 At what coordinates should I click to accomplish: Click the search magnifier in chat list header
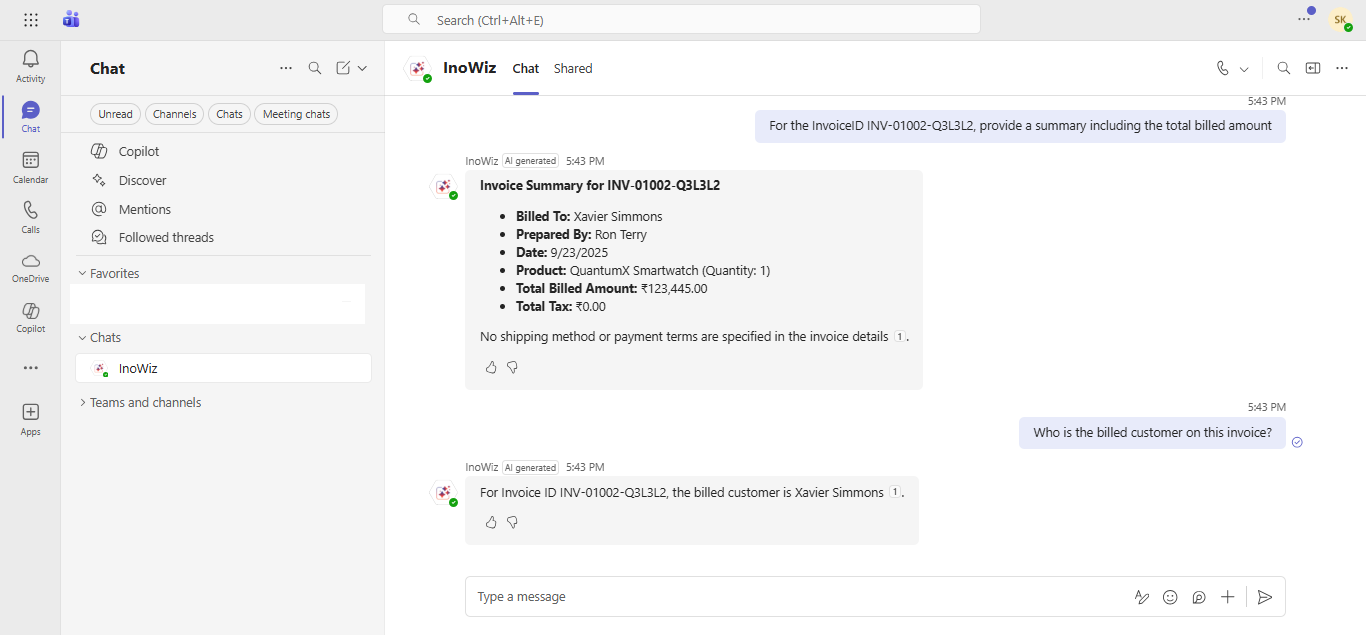(x=315, y=68)
